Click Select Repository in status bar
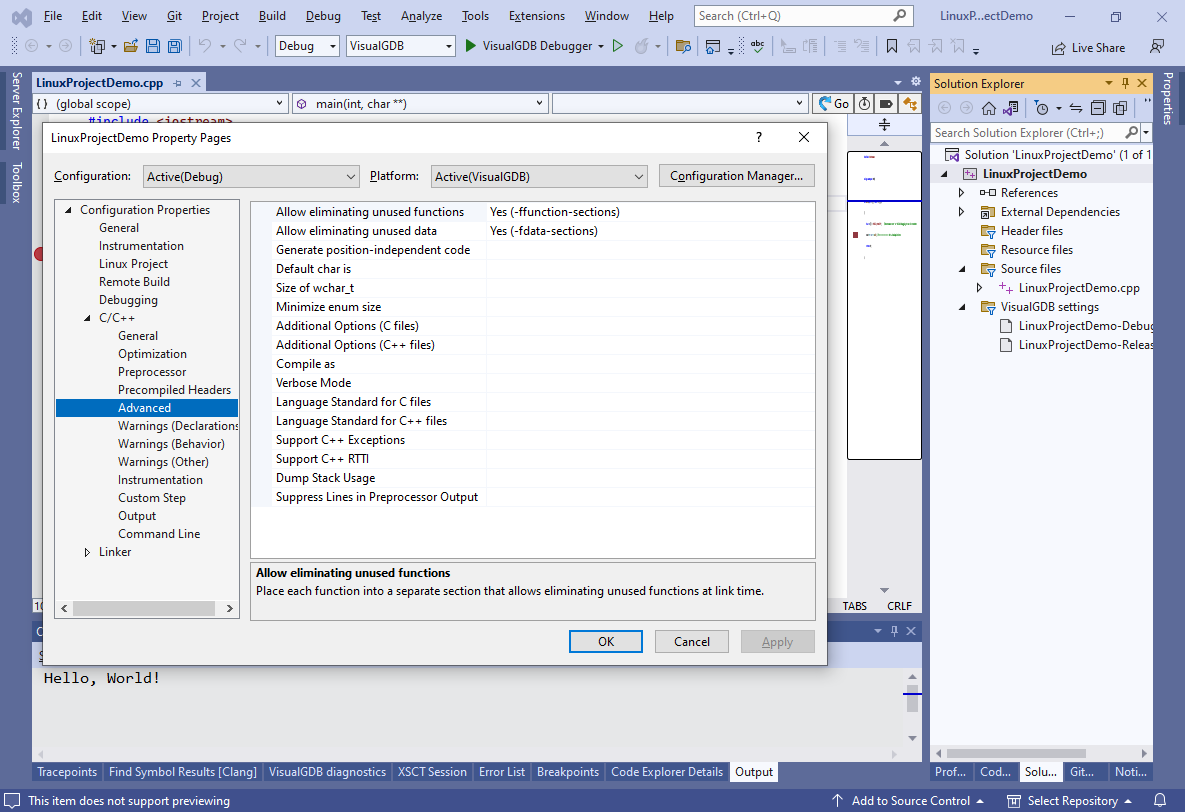The height and width of the screenshot is (812, 1185). point(1070,801)
